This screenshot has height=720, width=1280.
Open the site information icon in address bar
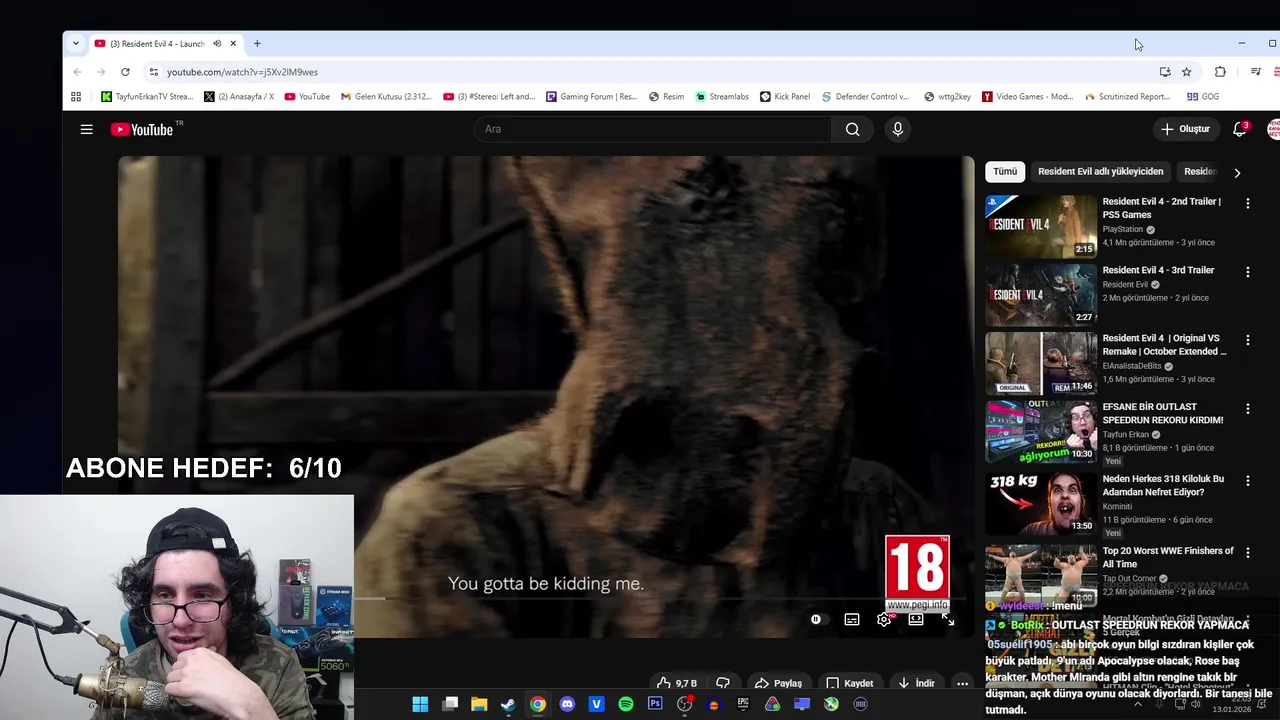tap(153, 72)
